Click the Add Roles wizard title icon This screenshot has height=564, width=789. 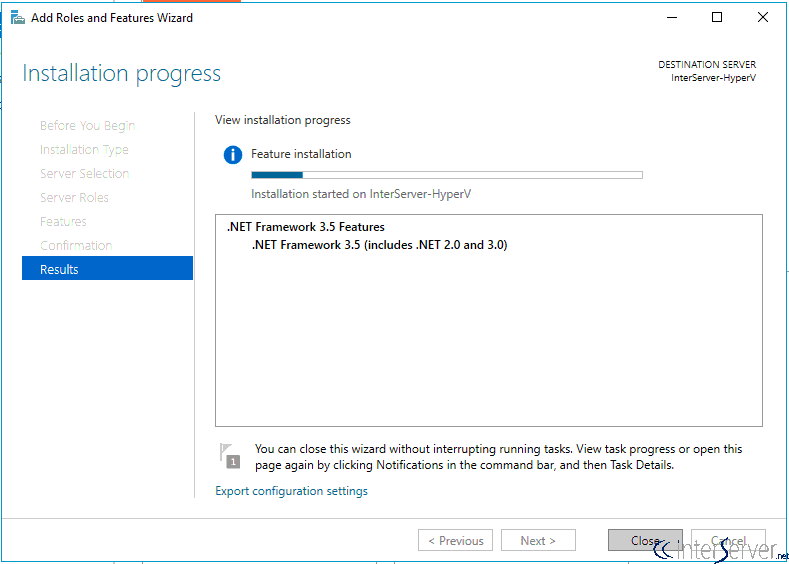18,18
